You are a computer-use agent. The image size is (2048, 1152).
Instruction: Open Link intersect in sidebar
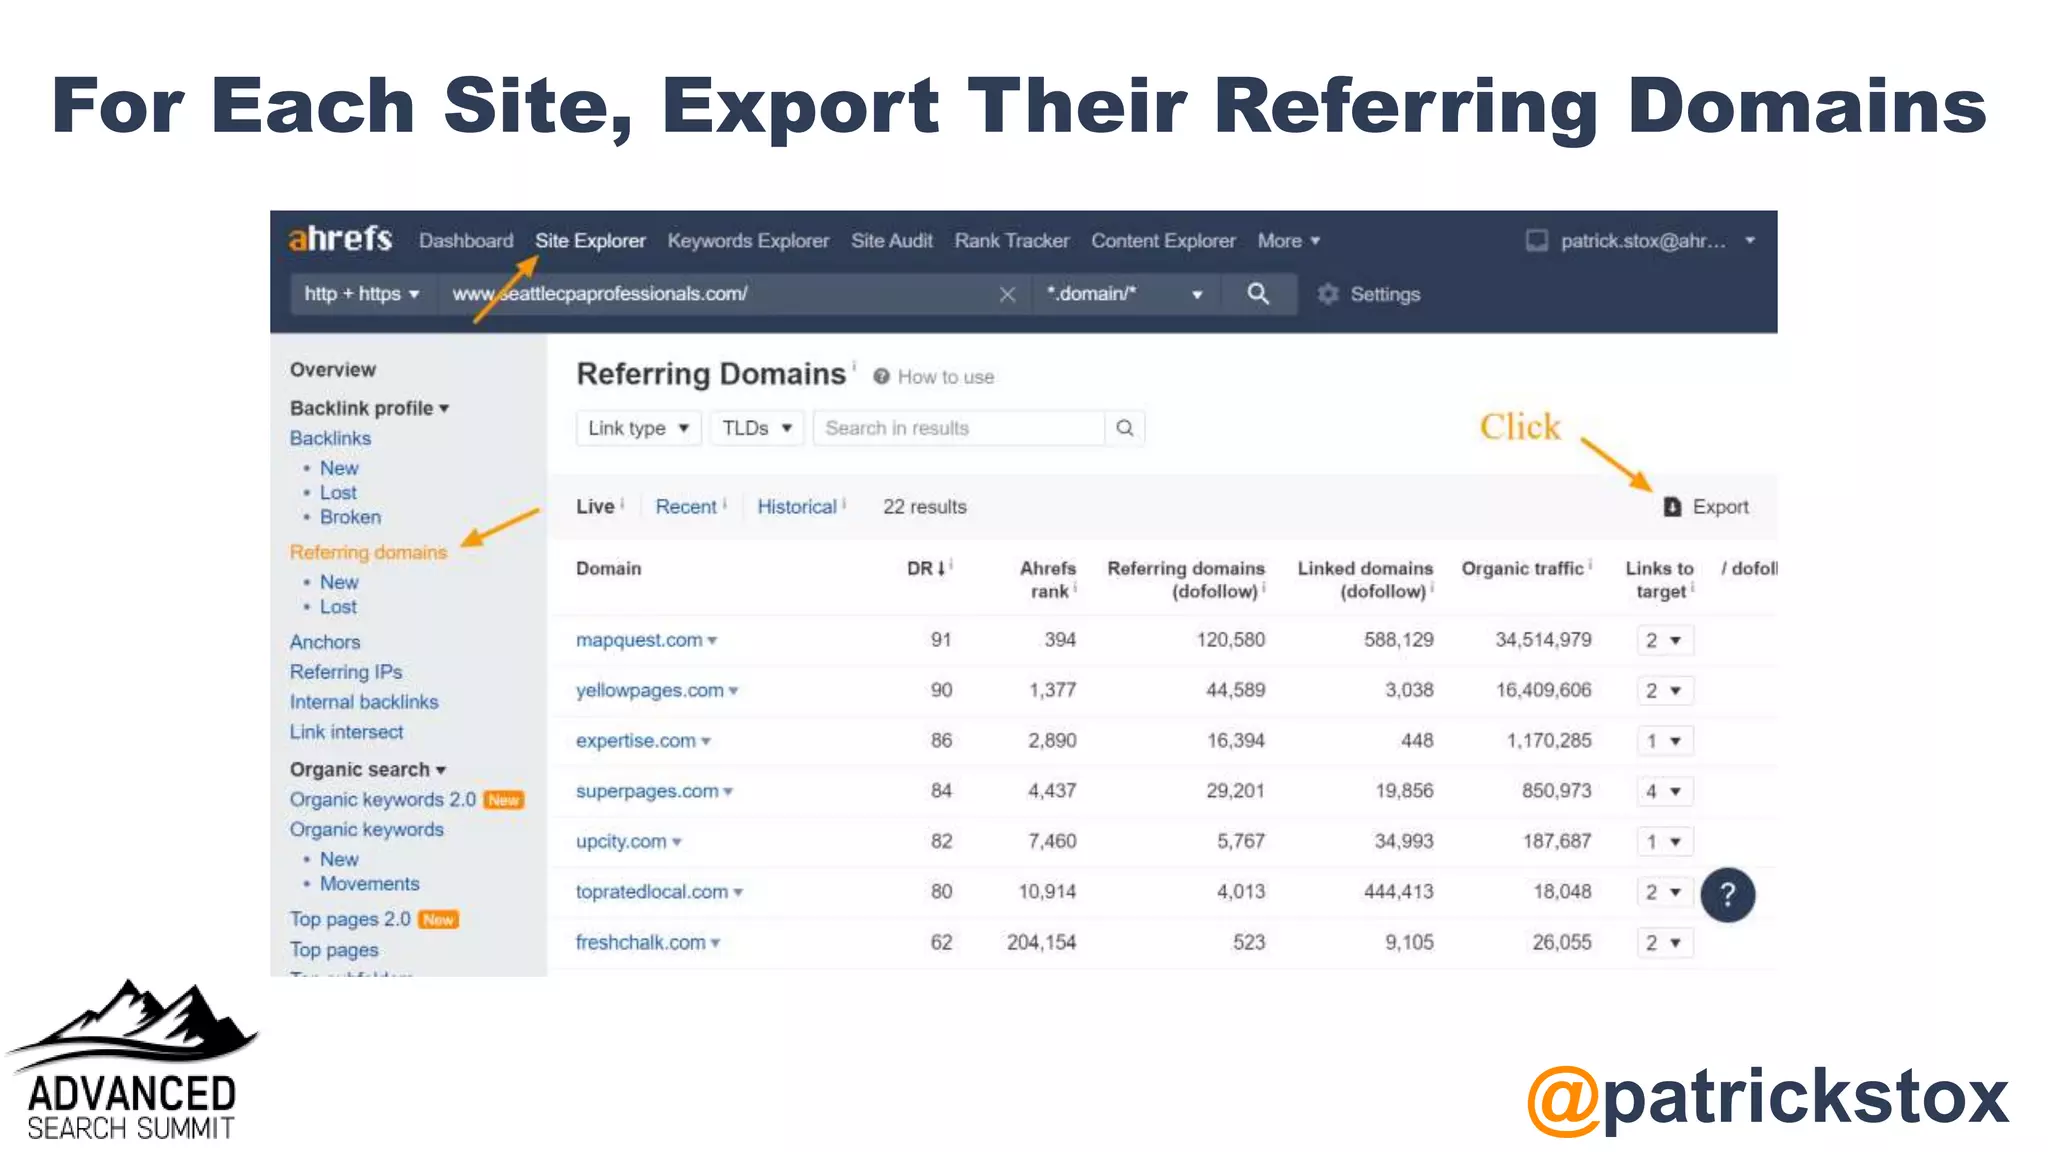pos(346,732)
